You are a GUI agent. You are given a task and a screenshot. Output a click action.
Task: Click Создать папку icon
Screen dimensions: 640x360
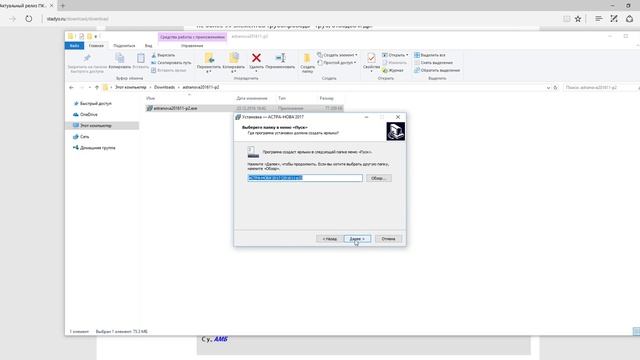tap(307, 63)
